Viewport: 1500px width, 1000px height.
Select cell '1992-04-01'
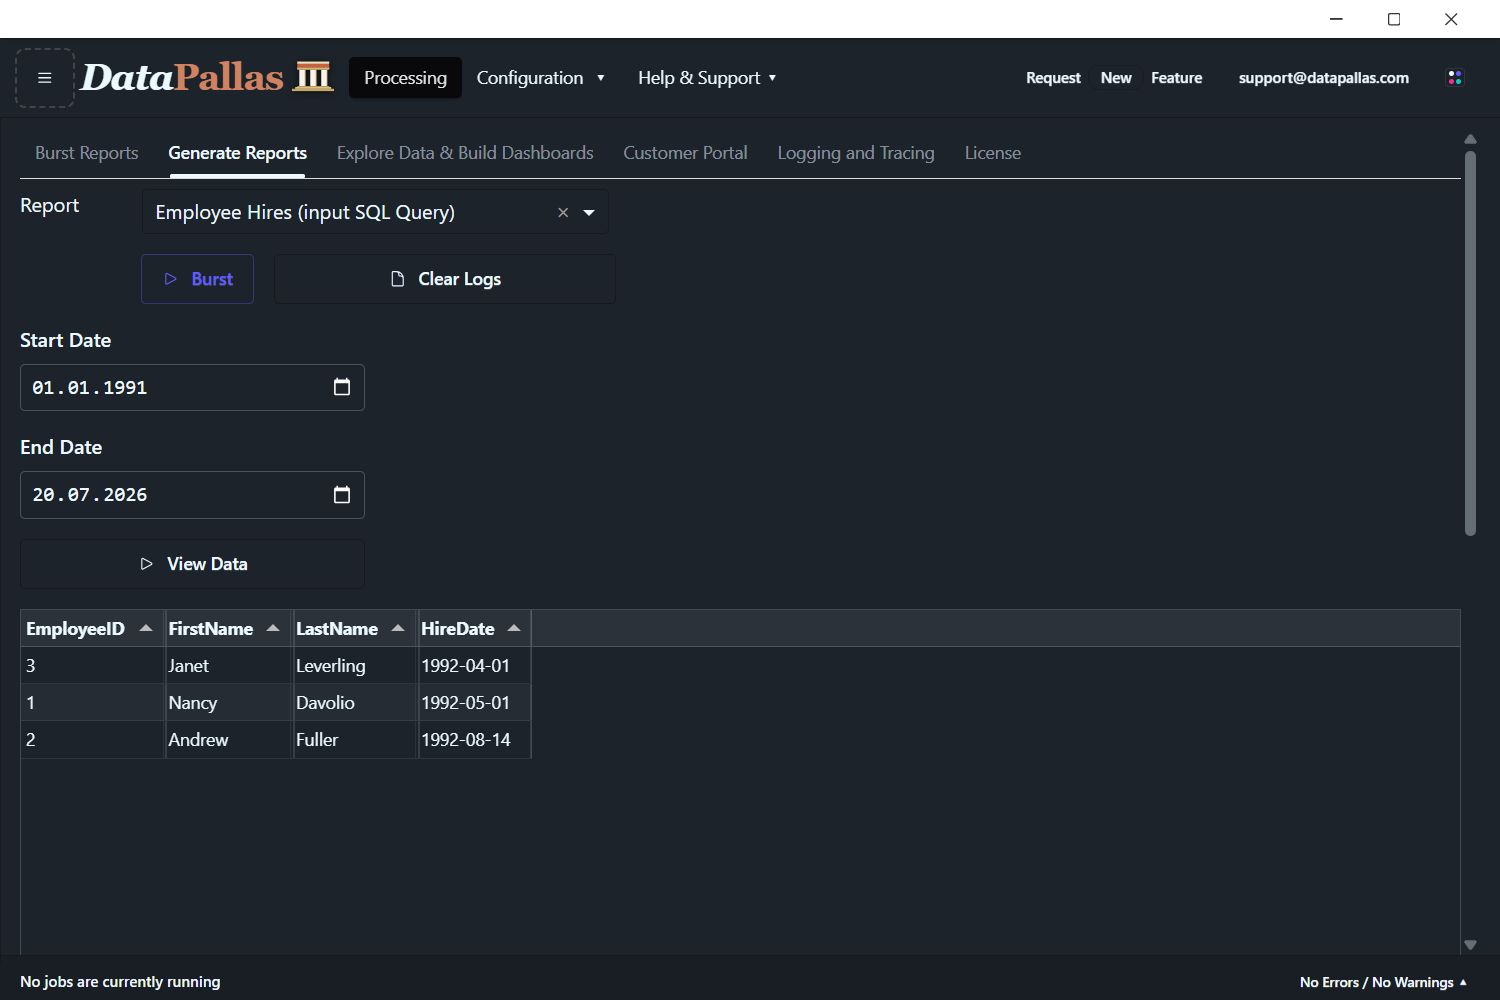pyautogui.click(x=474, y=666)
